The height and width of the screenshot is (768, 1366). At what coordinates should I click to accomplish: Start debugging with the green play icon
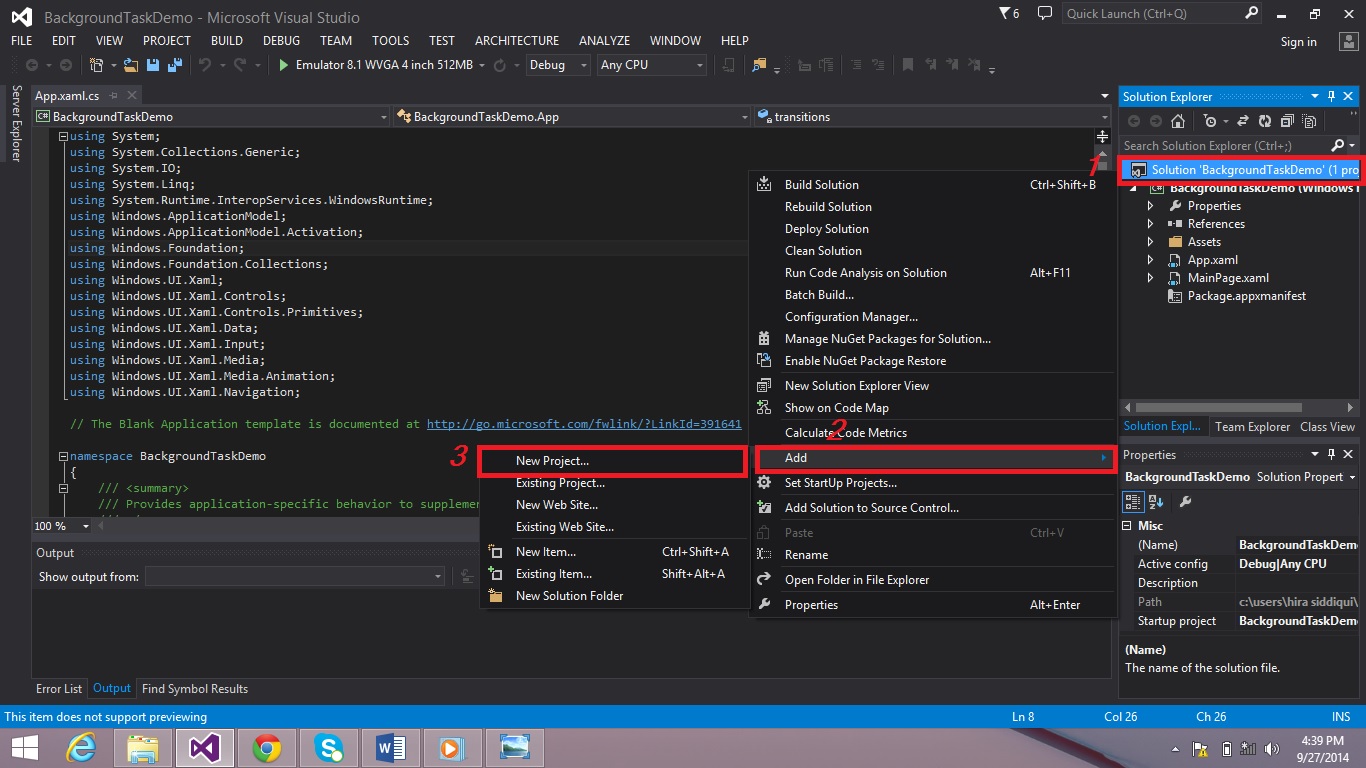(284, 65)
